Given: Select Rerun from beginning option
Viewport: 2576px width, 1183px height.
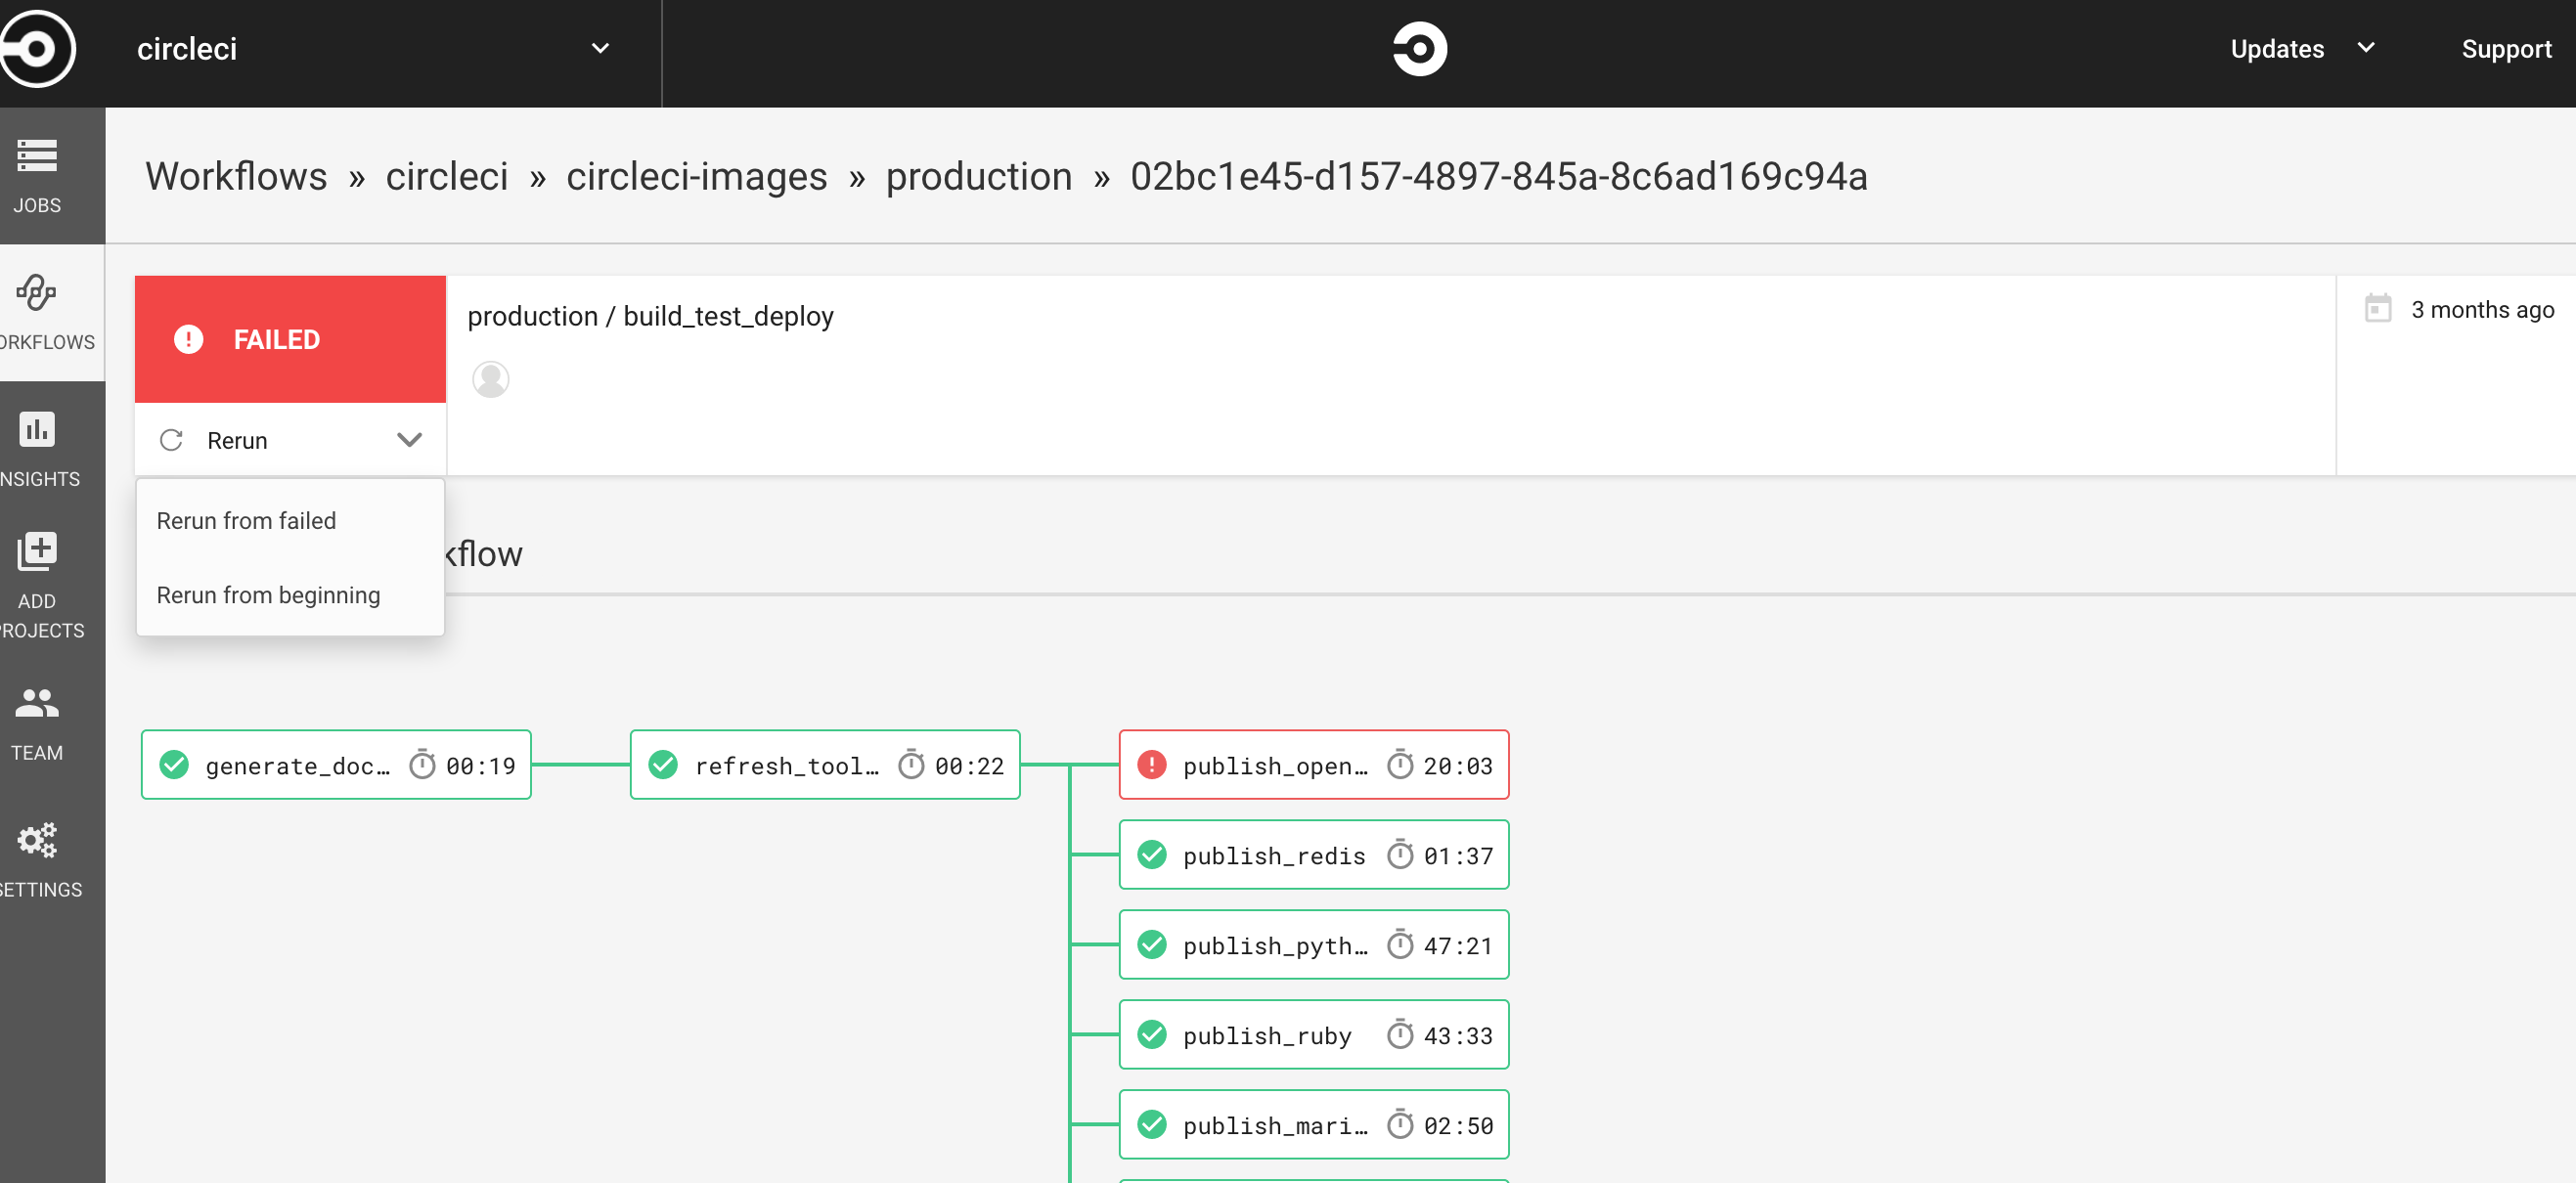Looking at the screenshot, I should 290,596.
